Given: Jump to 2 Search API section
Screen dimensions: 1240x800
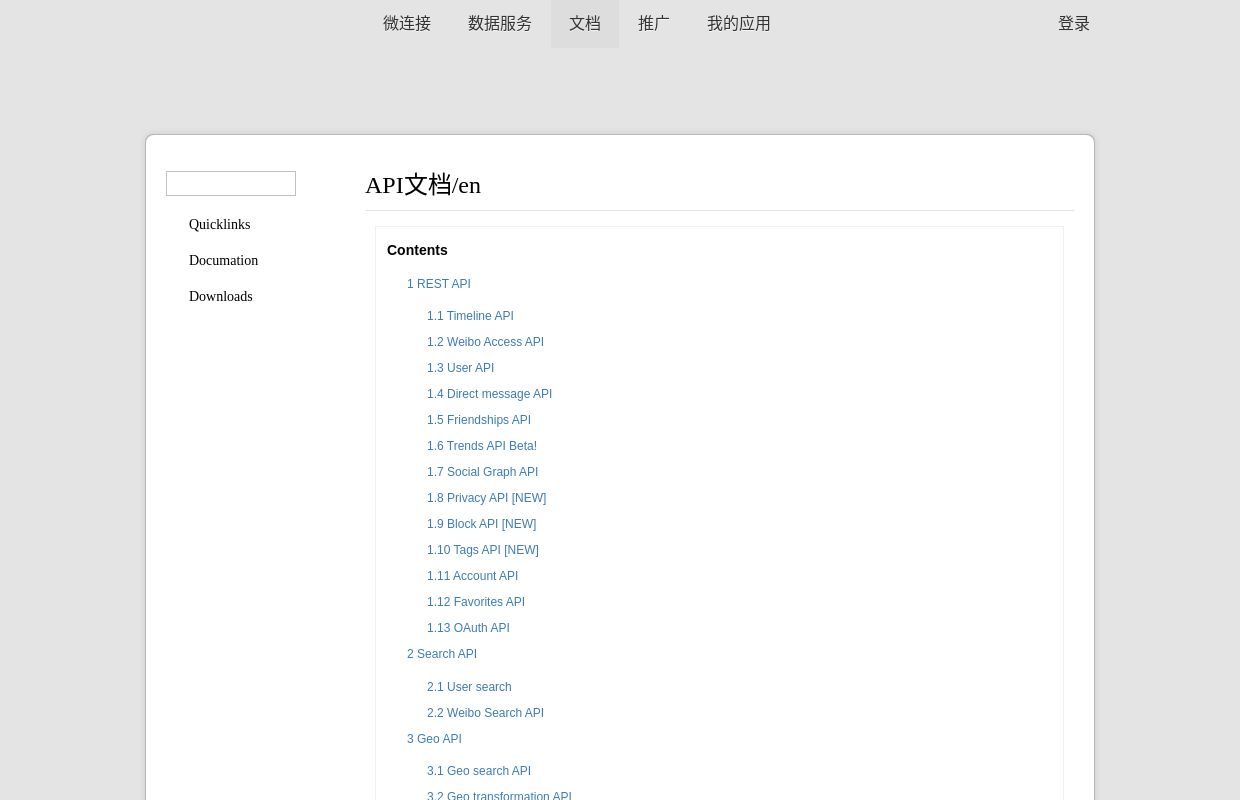Looking at the screenshot, I should [442, 654].
